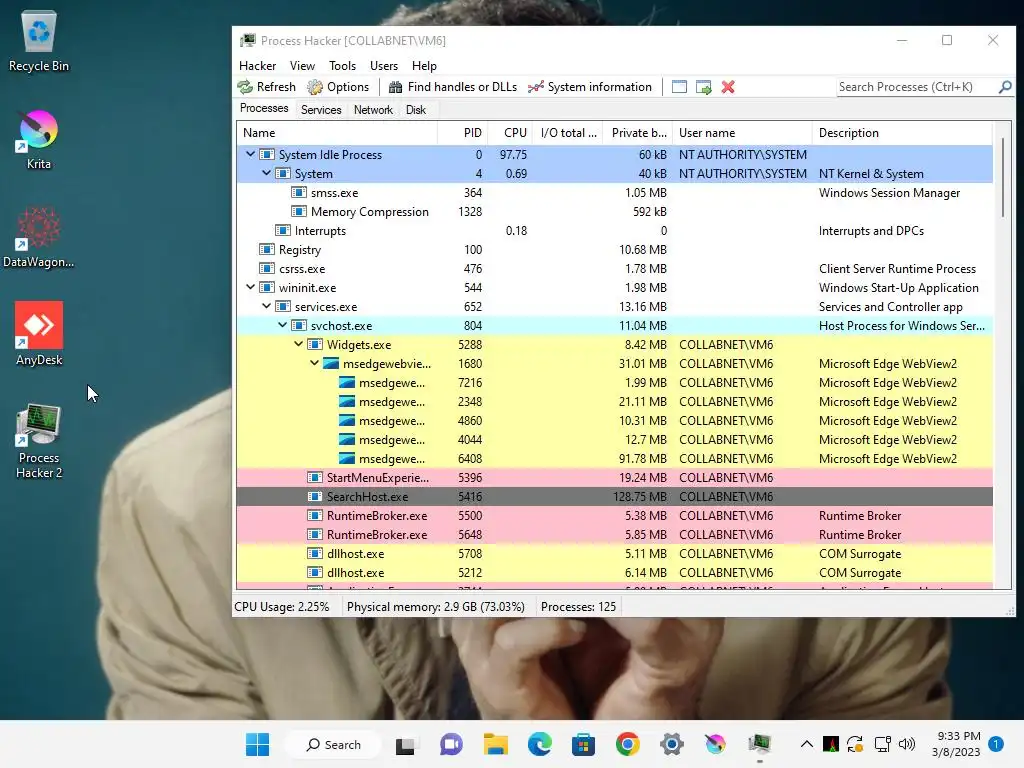
Task: Sort by Private bytes column header
Action: pos(637,133)
